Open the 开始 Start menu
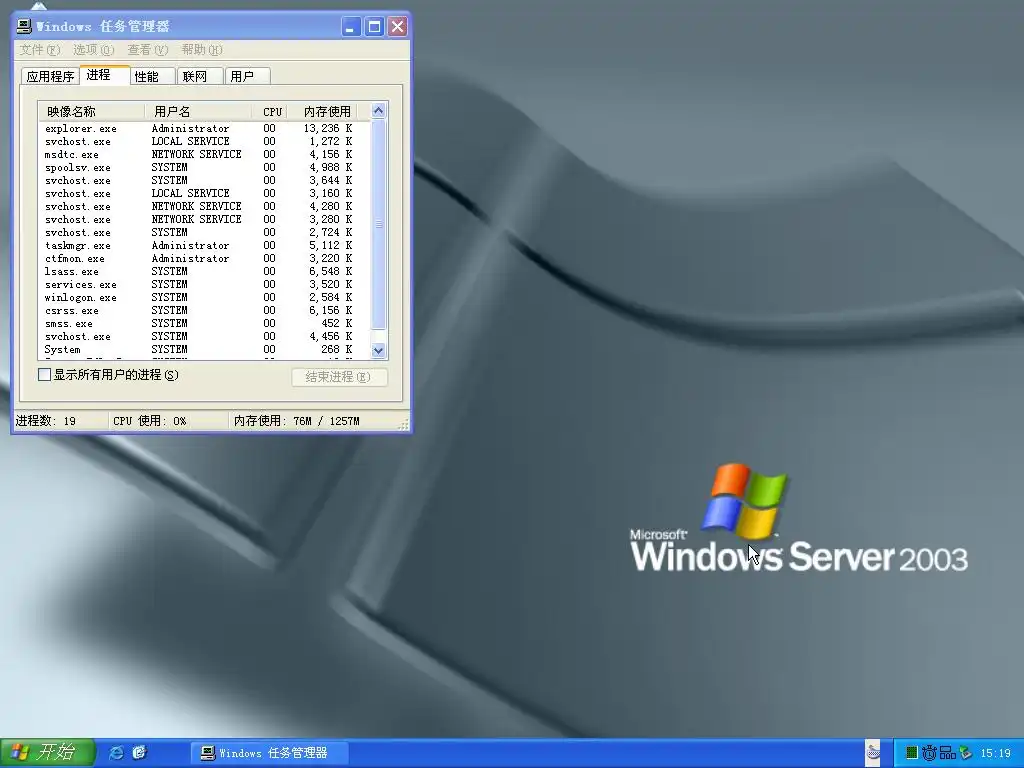Image resolution: width=1024 pixels, height=768 pixels. 47,752
